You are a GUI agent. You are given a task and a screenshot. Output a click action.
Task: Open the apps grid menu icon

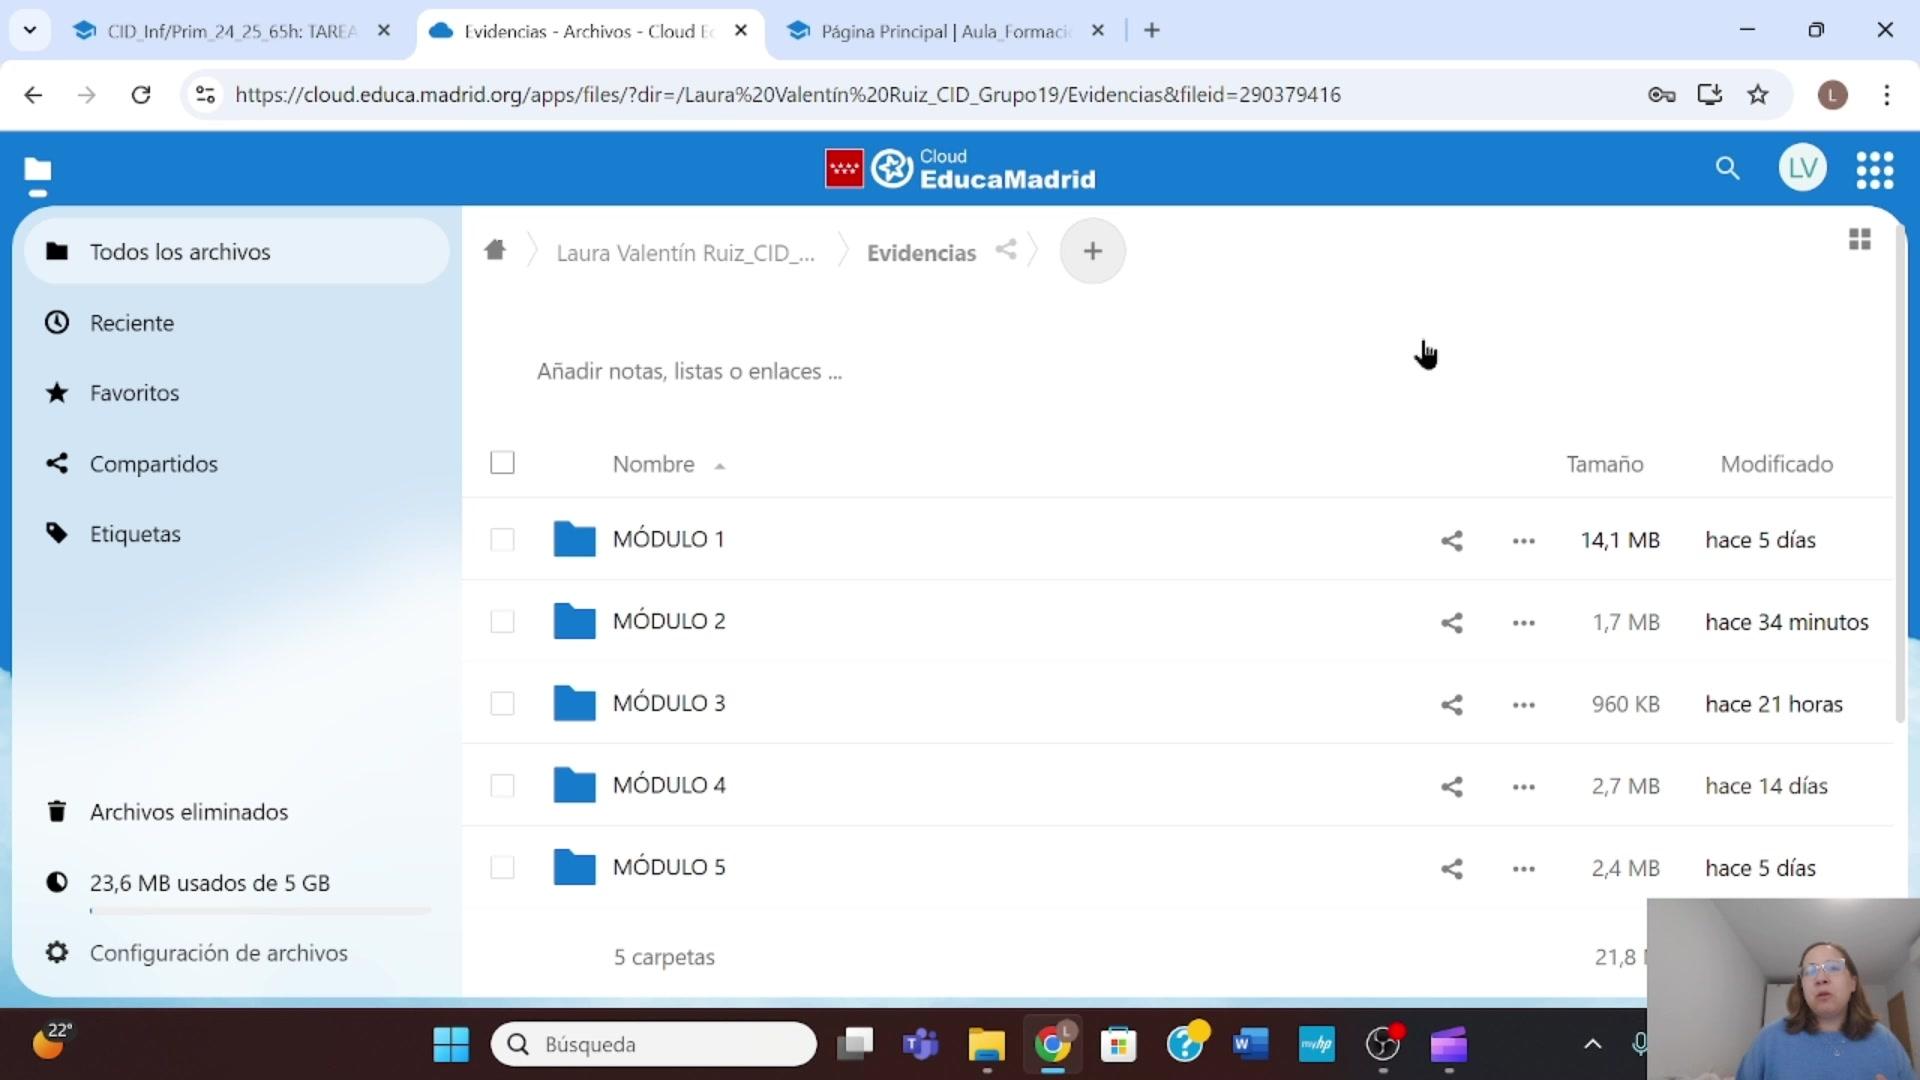pos(1874,170)
